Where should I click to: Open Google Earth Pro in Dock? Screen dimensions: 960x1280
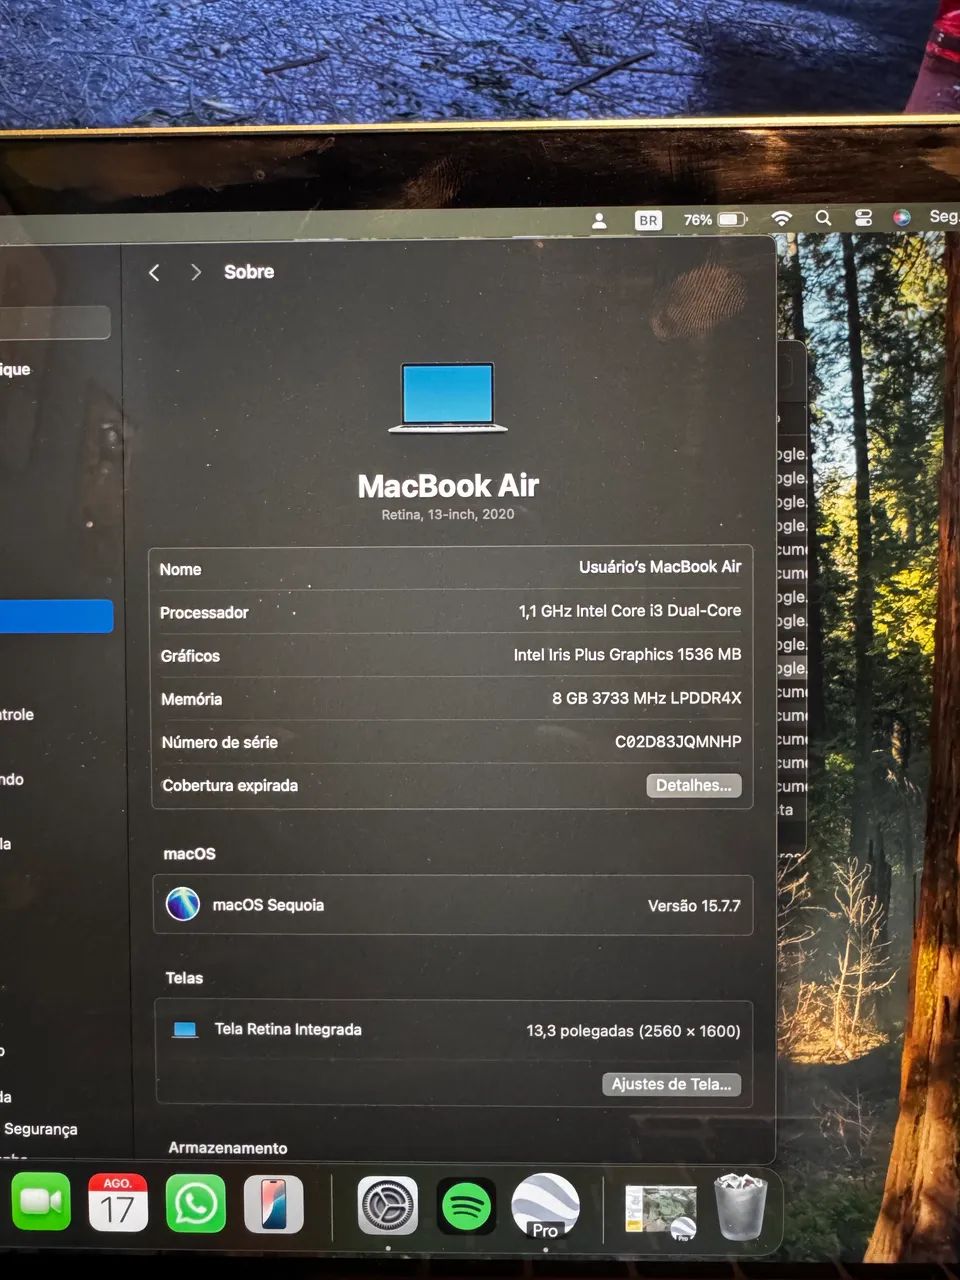pyautogui.click(x=545, y=1206)
